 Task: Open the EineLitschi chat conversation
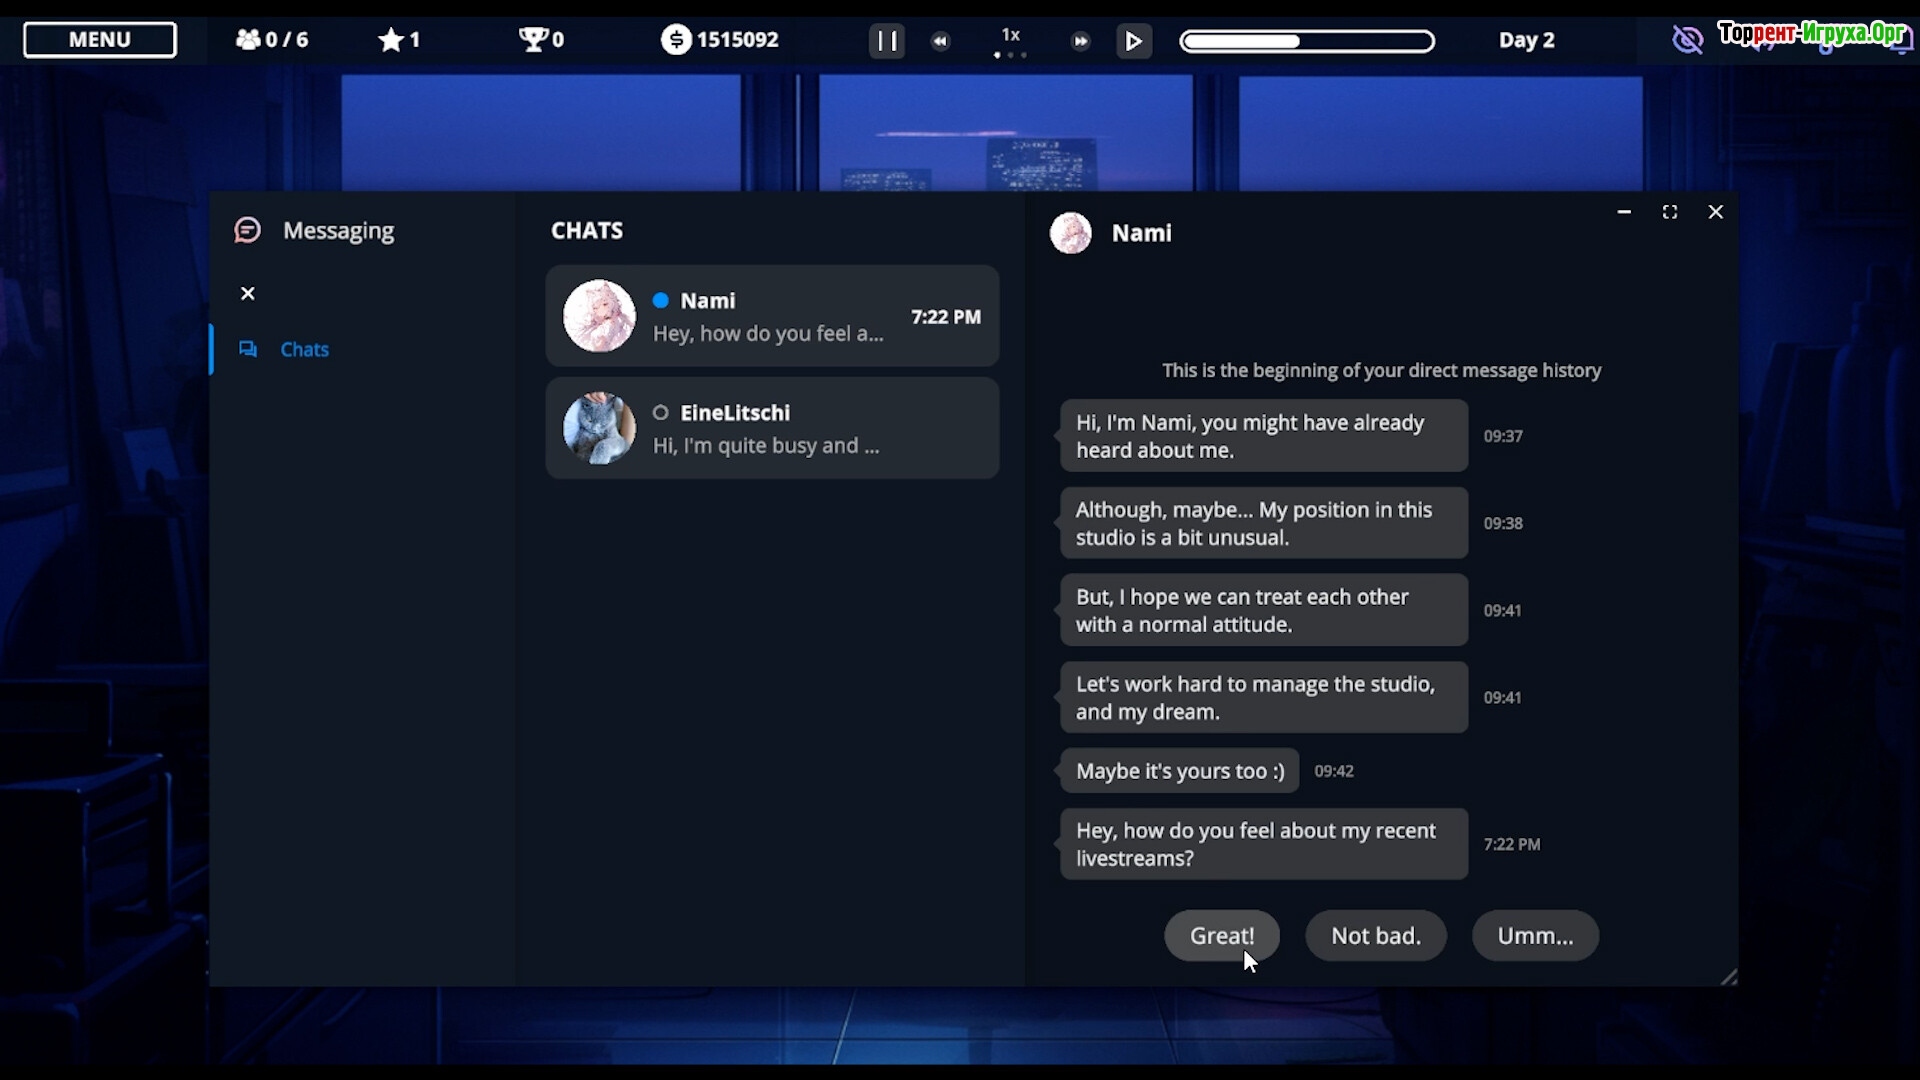pos(772,428)
